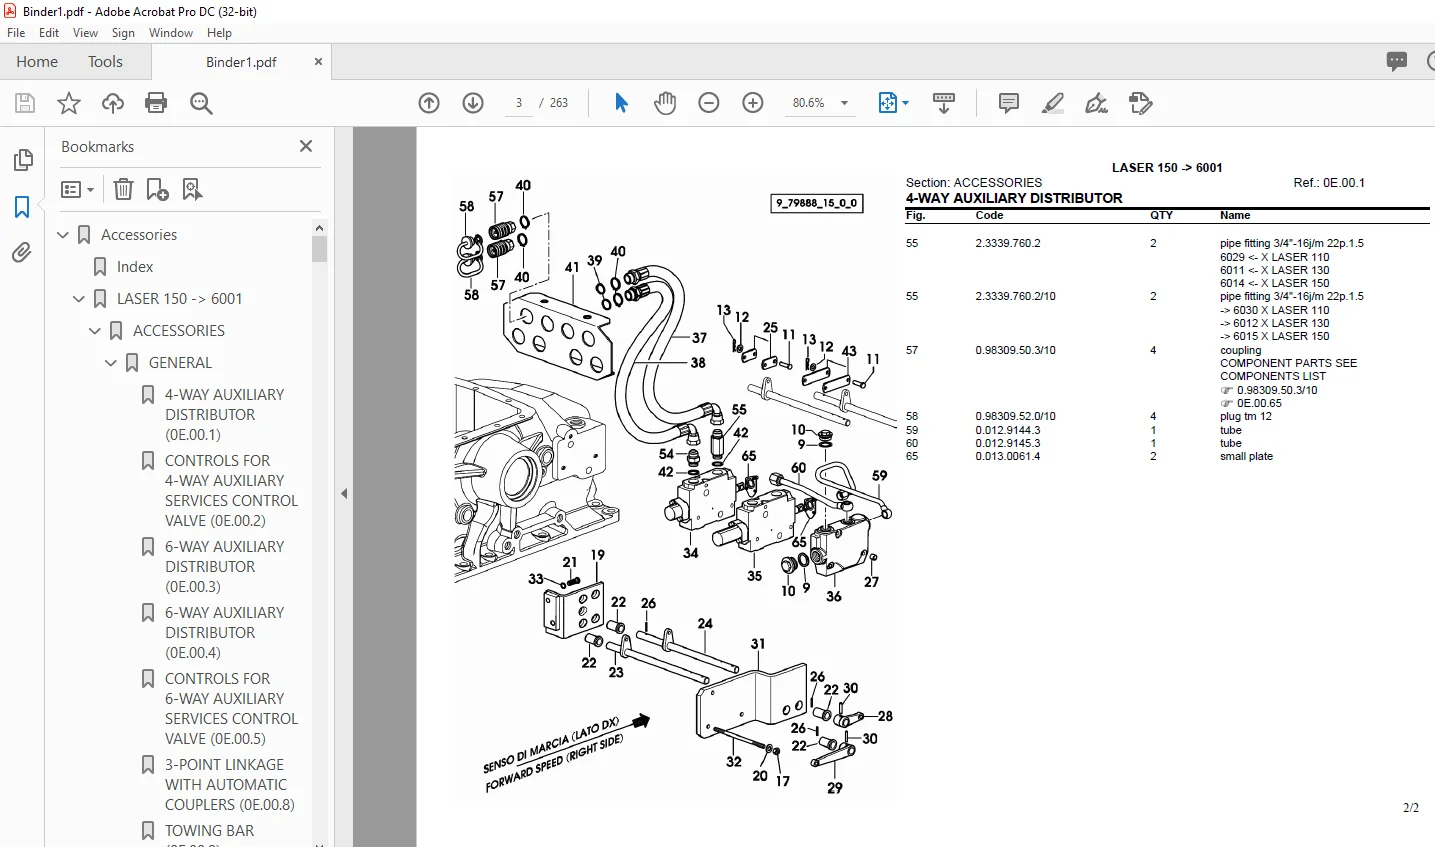
Task: Choose the Selection arrow tool
Action: click(621, 103)
